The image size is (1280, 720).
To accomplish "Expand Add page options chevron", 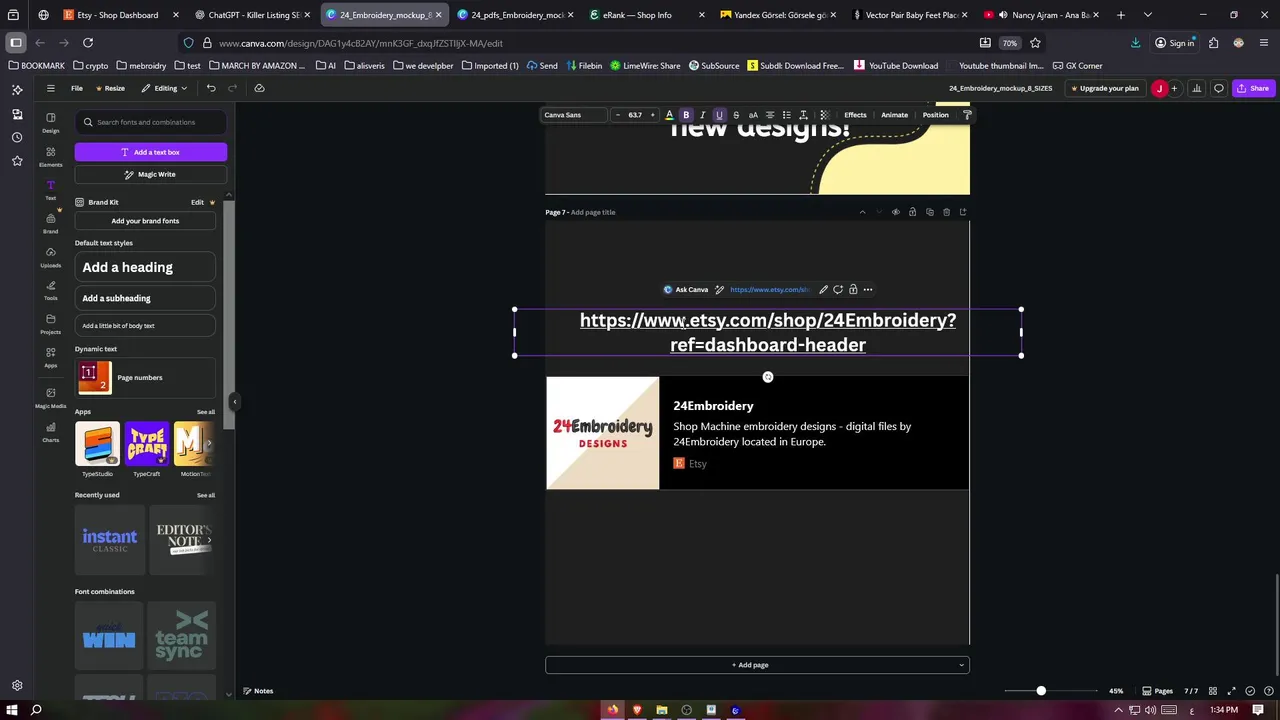I will coord(961,665).
